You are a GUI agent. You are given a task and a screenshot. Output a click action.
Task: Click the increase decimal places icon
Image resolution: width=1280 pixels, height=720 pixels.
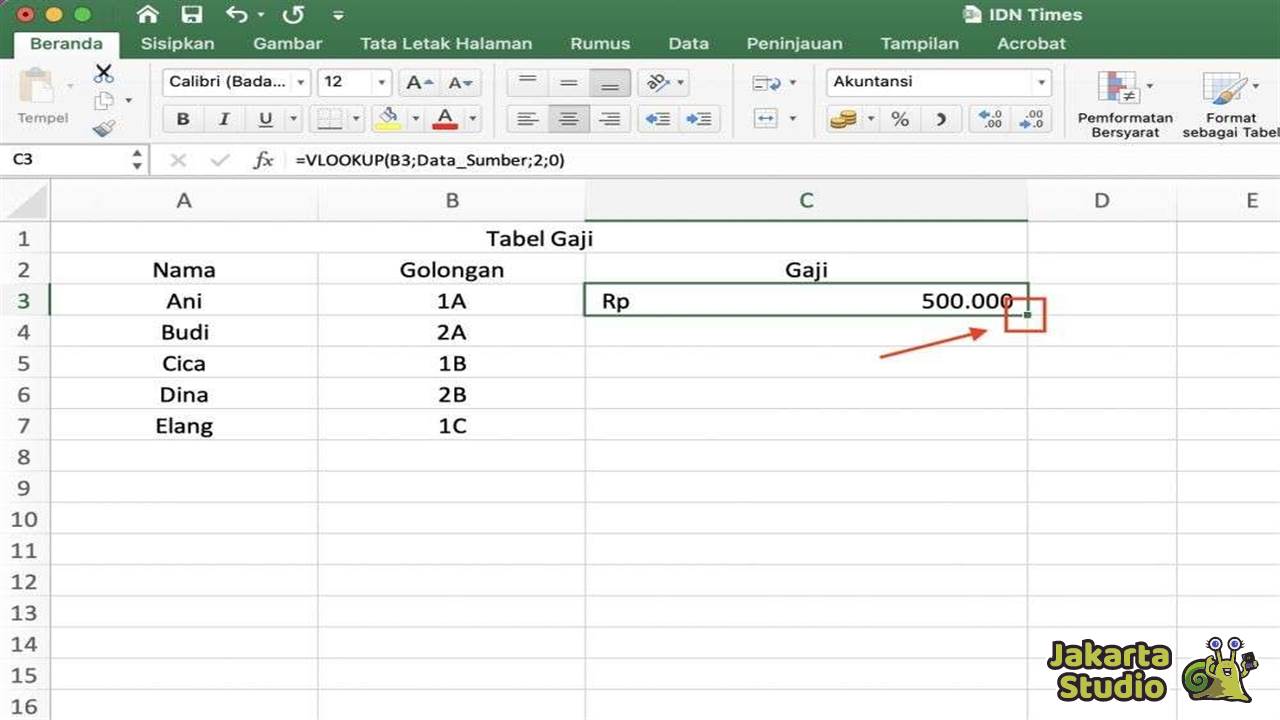[x=990, y=119]
